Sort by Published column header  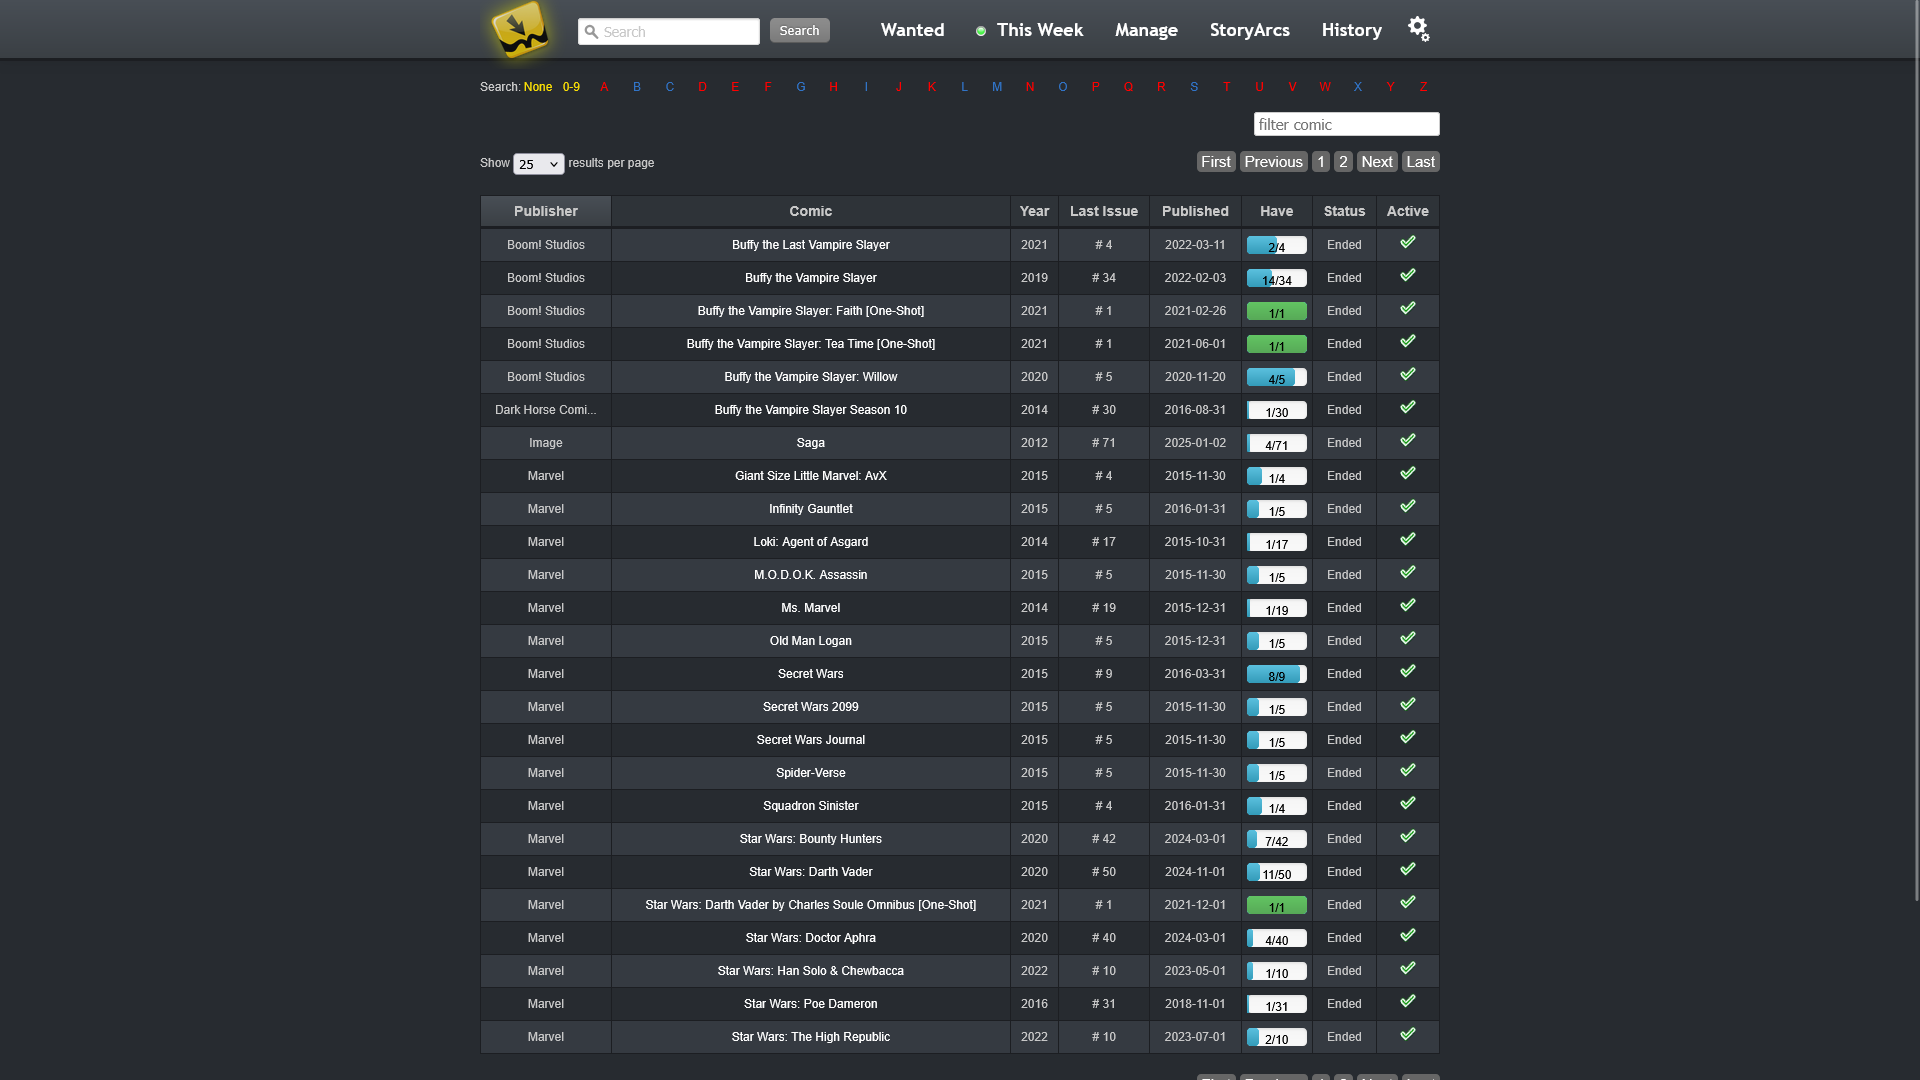[x=1195, y=211]
